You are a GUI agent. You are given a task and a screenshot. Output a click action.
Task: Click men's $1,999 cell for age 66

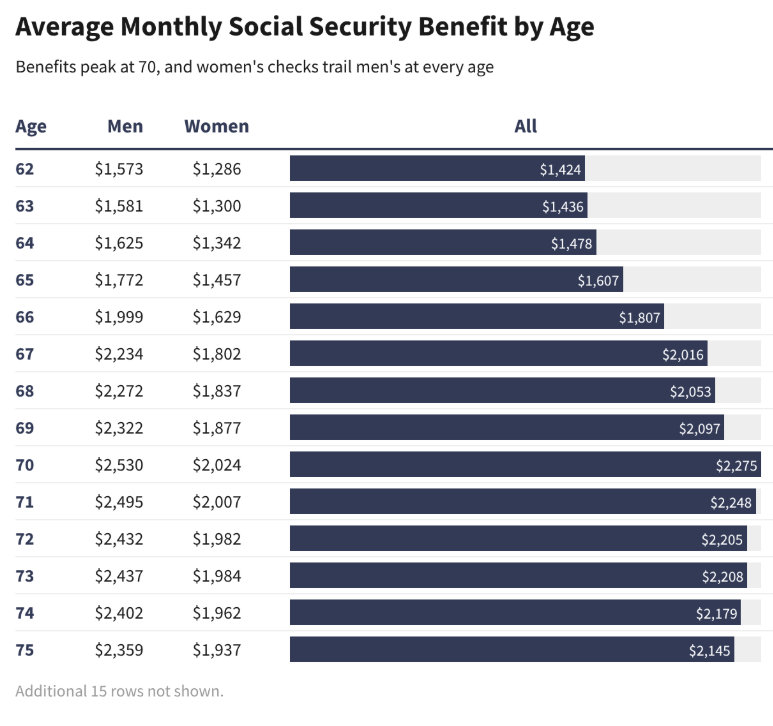click(119, 317)
